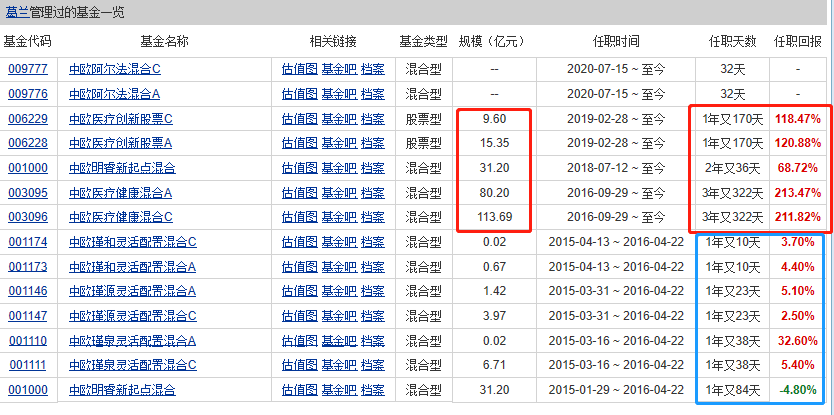Open 基金吧 for 中欧瑾源灵活配置混合A
This screenshot has width=834, height=415.
click(x=339, y=291)
